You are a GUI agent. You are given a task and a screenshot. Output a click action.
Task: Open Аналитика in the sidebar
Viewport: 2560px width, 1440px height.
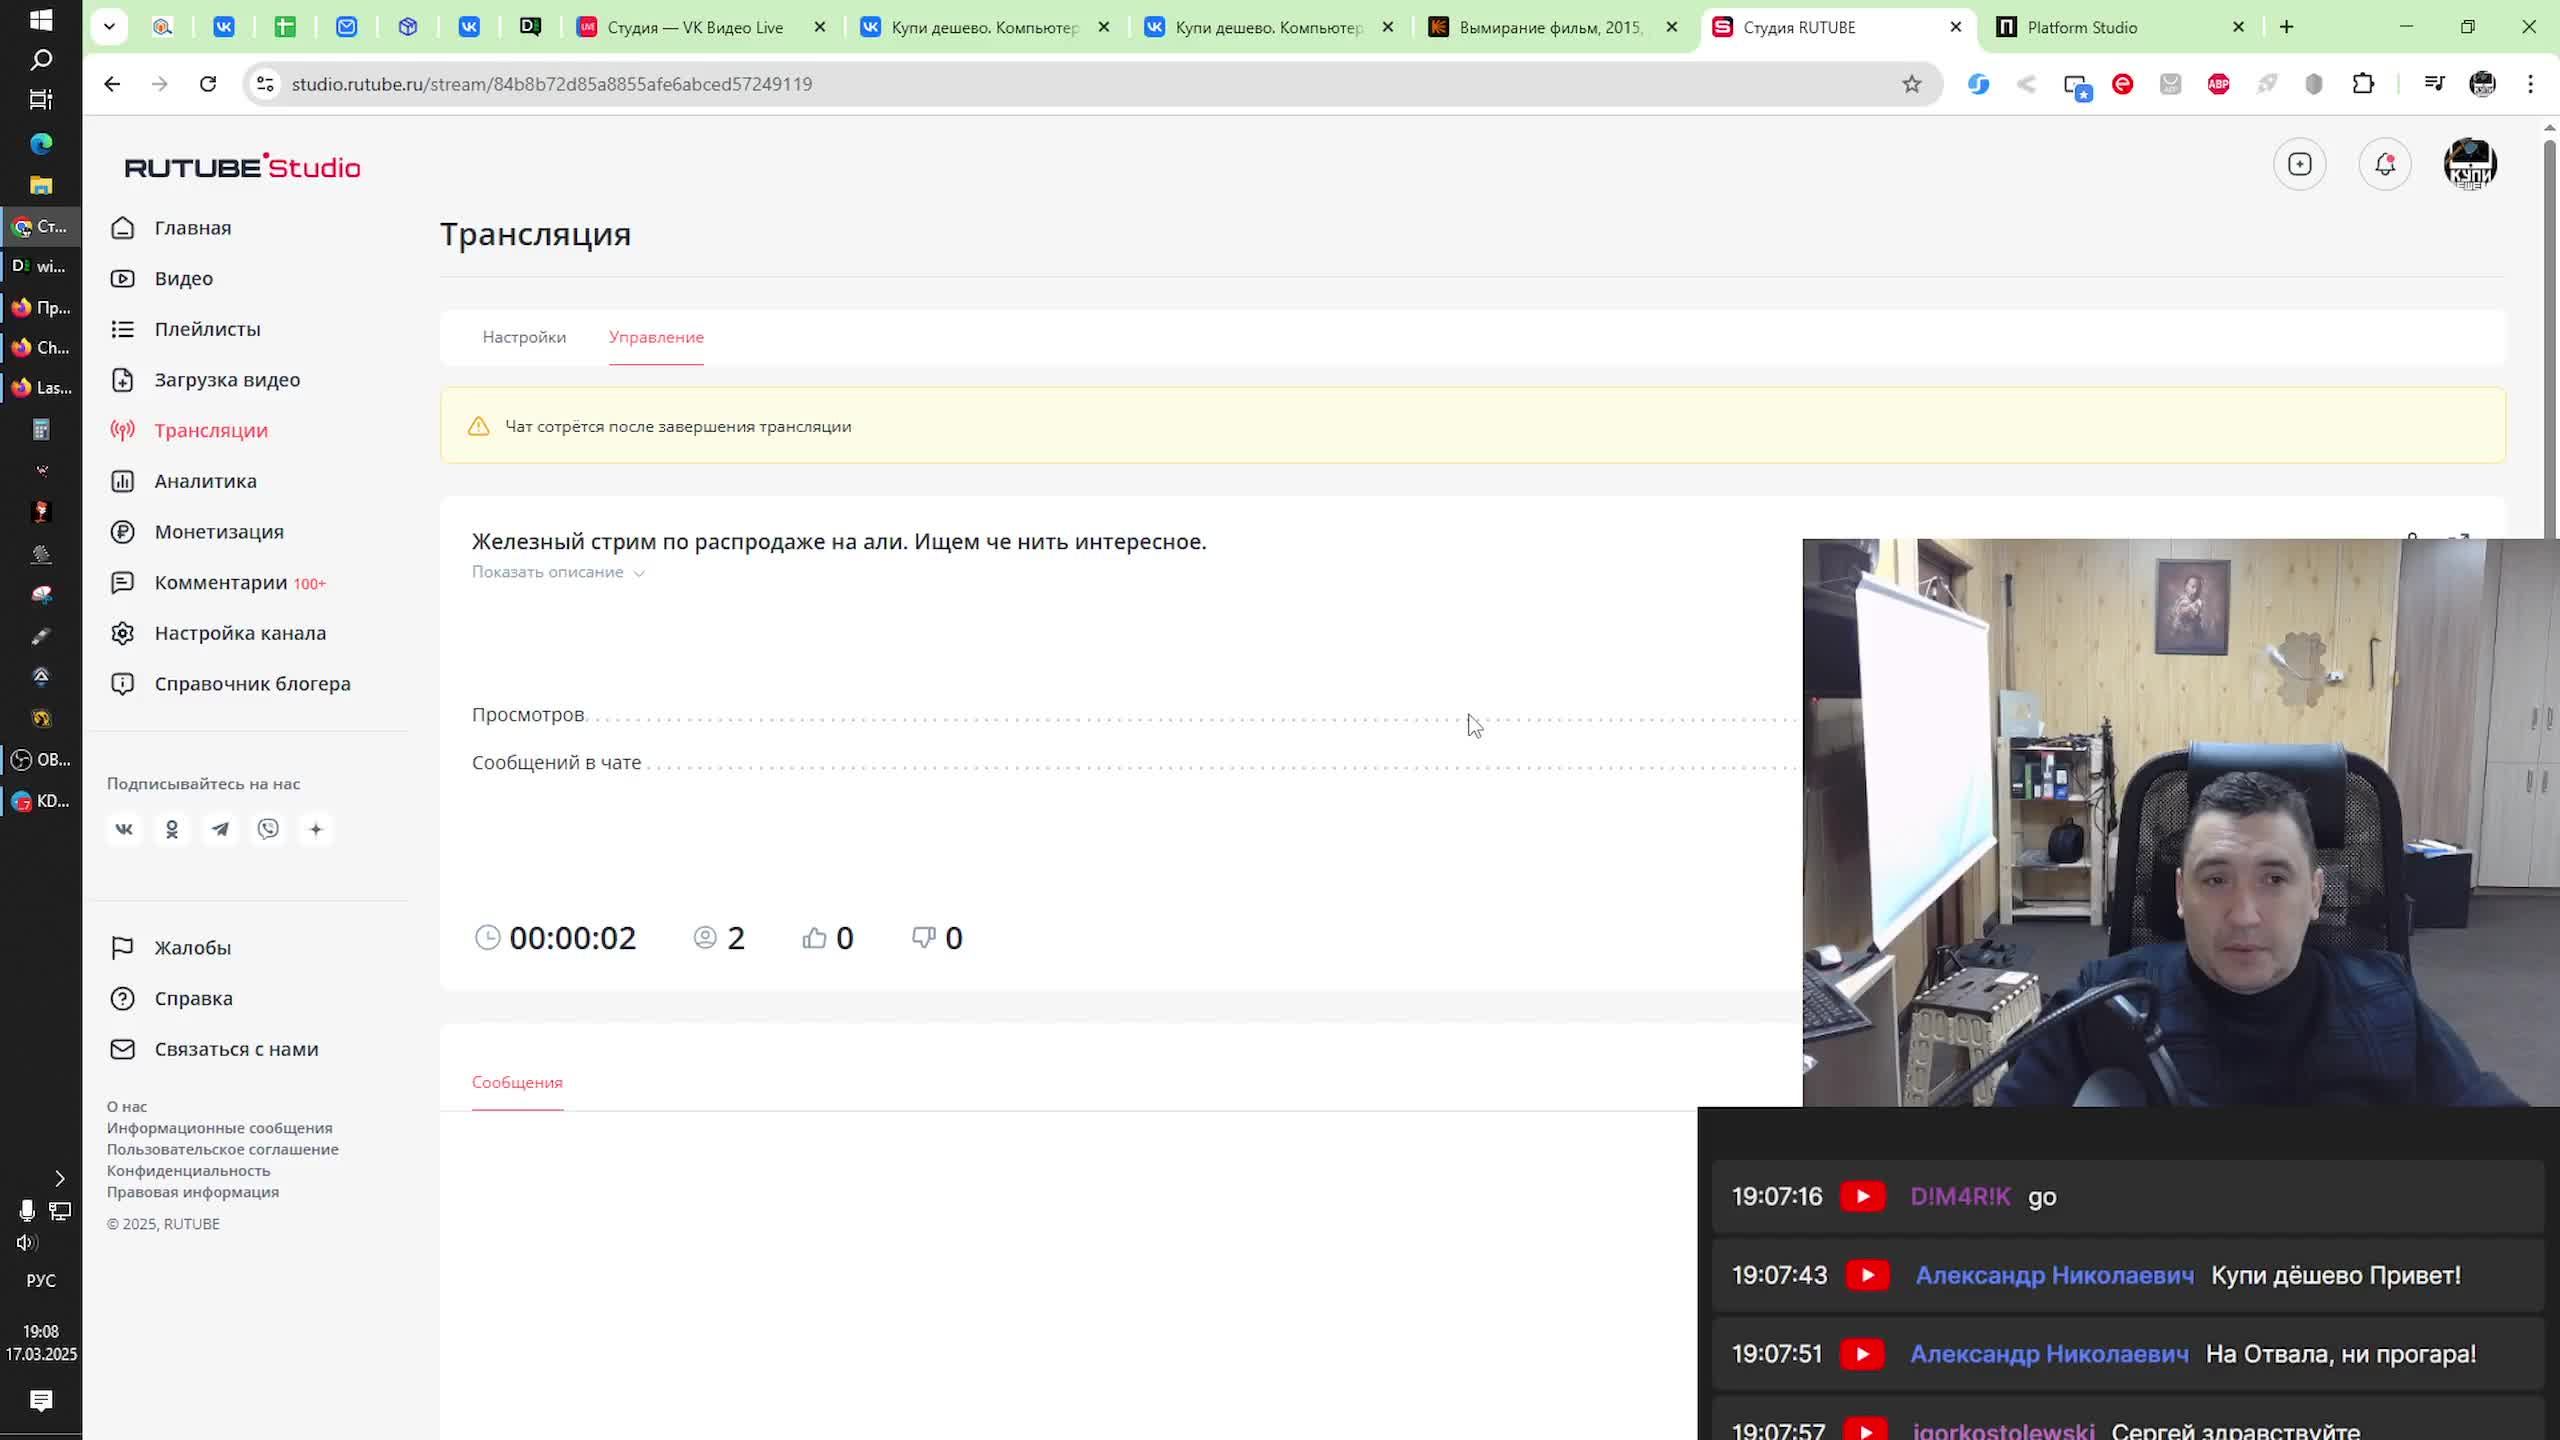point(205,481)
